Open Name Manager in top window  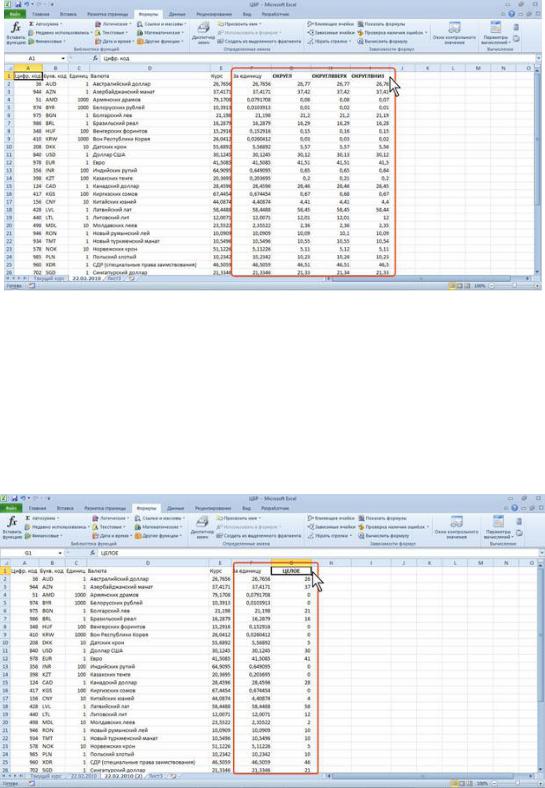click(x=203, y=33)
